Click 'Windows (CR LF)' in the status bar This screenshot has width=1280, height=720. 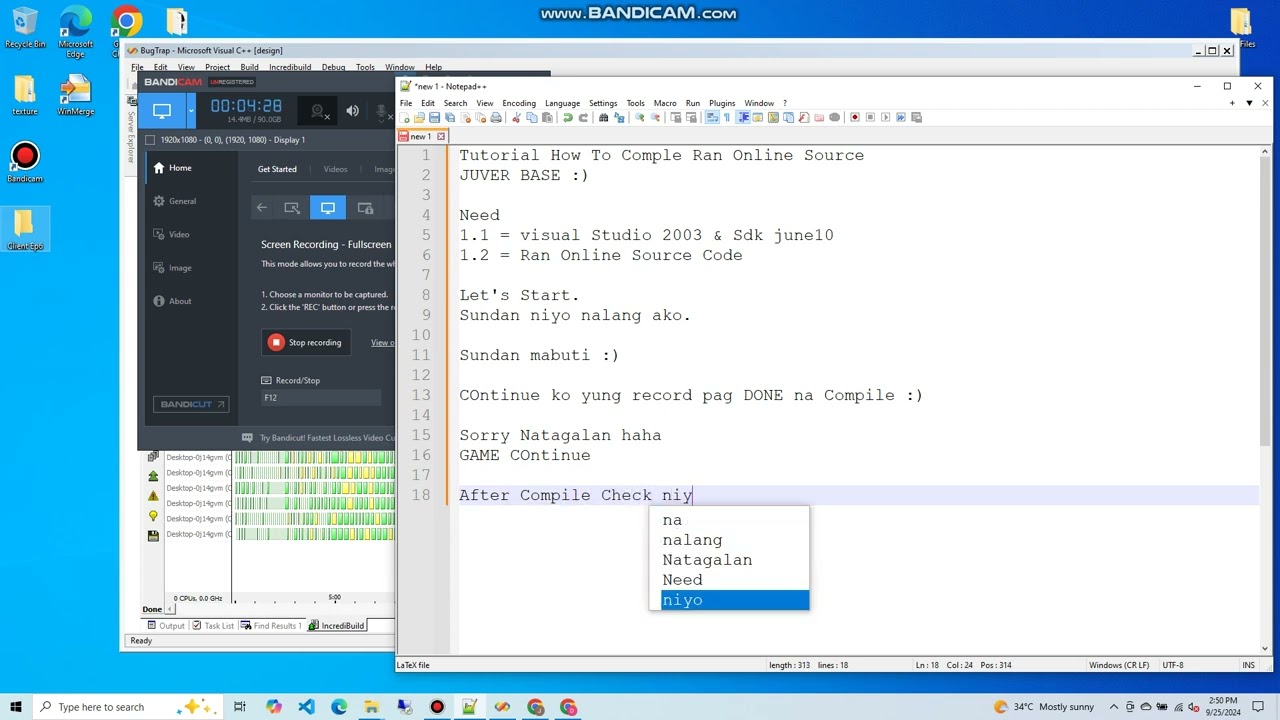(x=1118, y=665)
